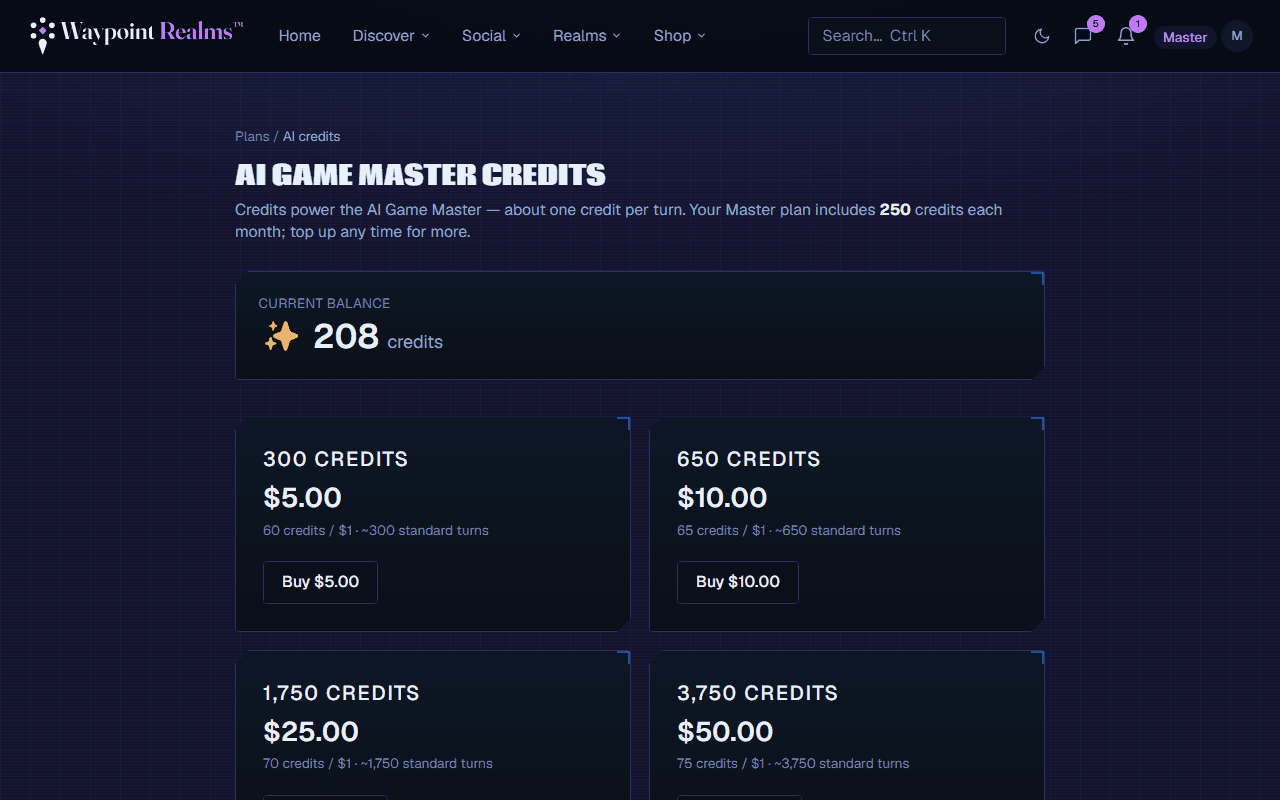Select the 1,750 CREDITS card title
1280x800 pixels.
click(x=341, y=693)
